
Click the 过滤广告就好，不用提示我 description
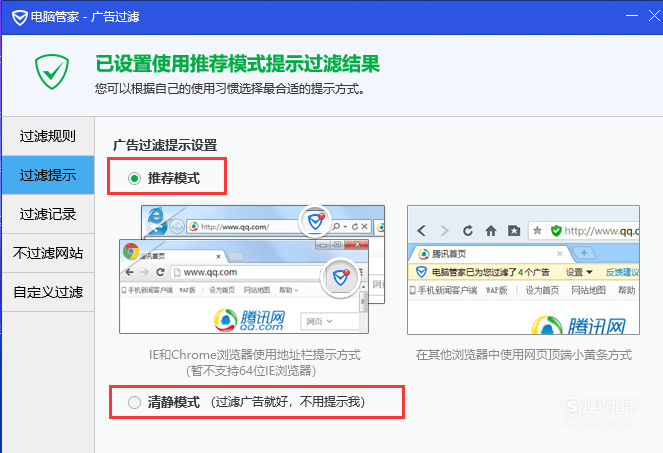pyautogui.click(x=288, y=402)
